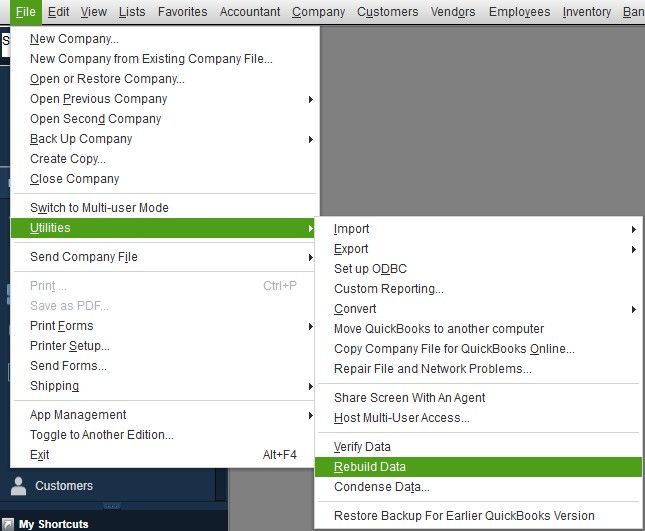Screen dimensions: 645x531
Task: Open Printer Setup from File menu
Action: tap(70, 346)
